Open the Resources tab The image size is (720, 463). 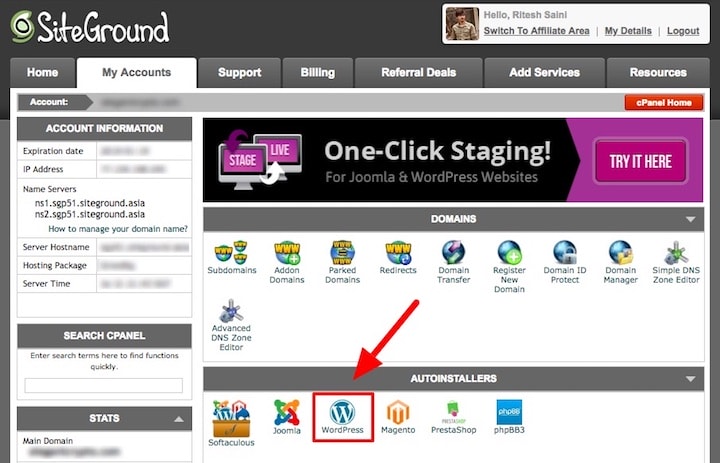[x=658, y=73]
